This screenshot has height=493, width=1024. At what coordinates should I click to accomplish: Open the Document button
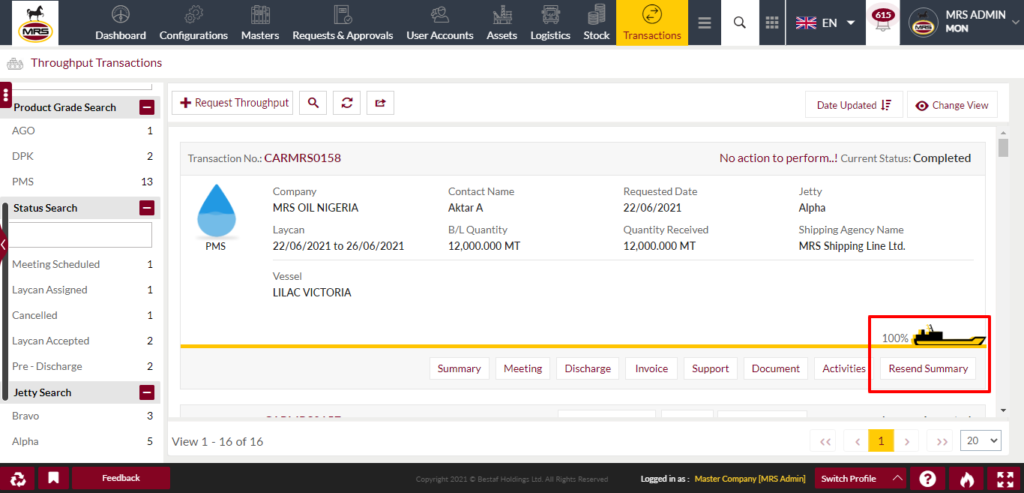pyautogui.click(x=776, y=368)
